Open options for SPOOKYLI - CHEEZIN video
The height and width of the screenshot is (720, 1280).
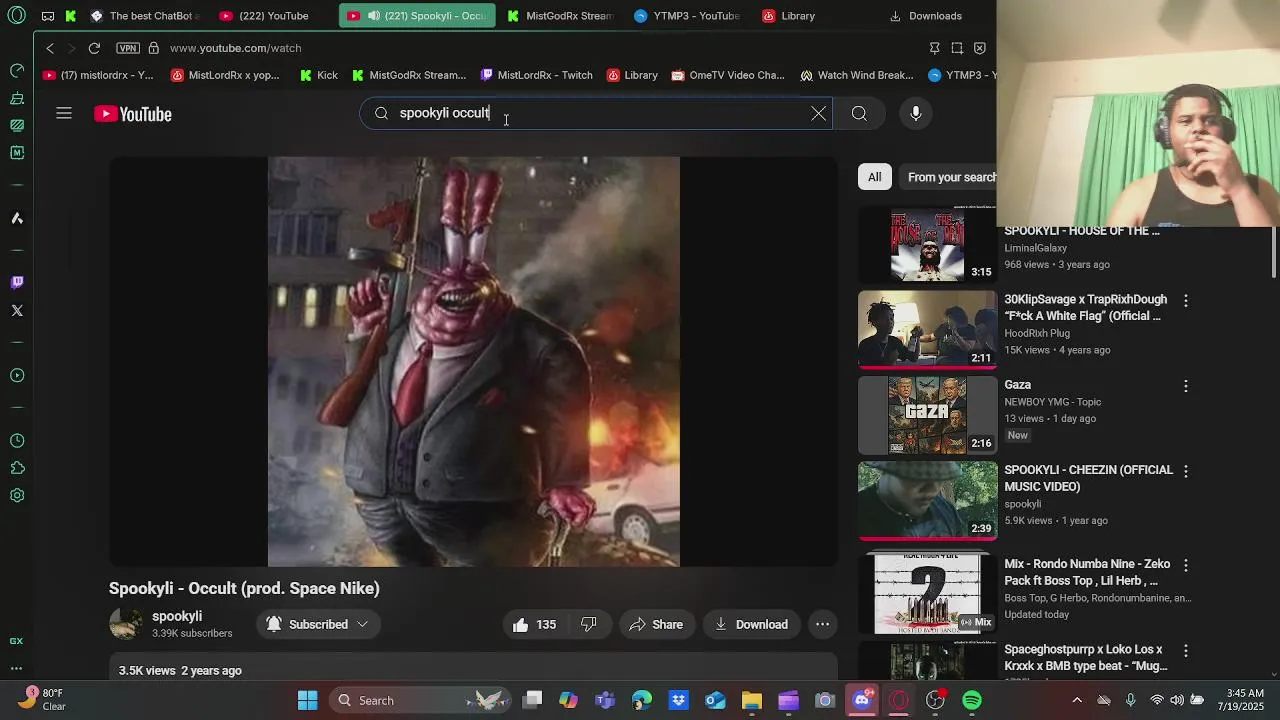click(1186, 471)
